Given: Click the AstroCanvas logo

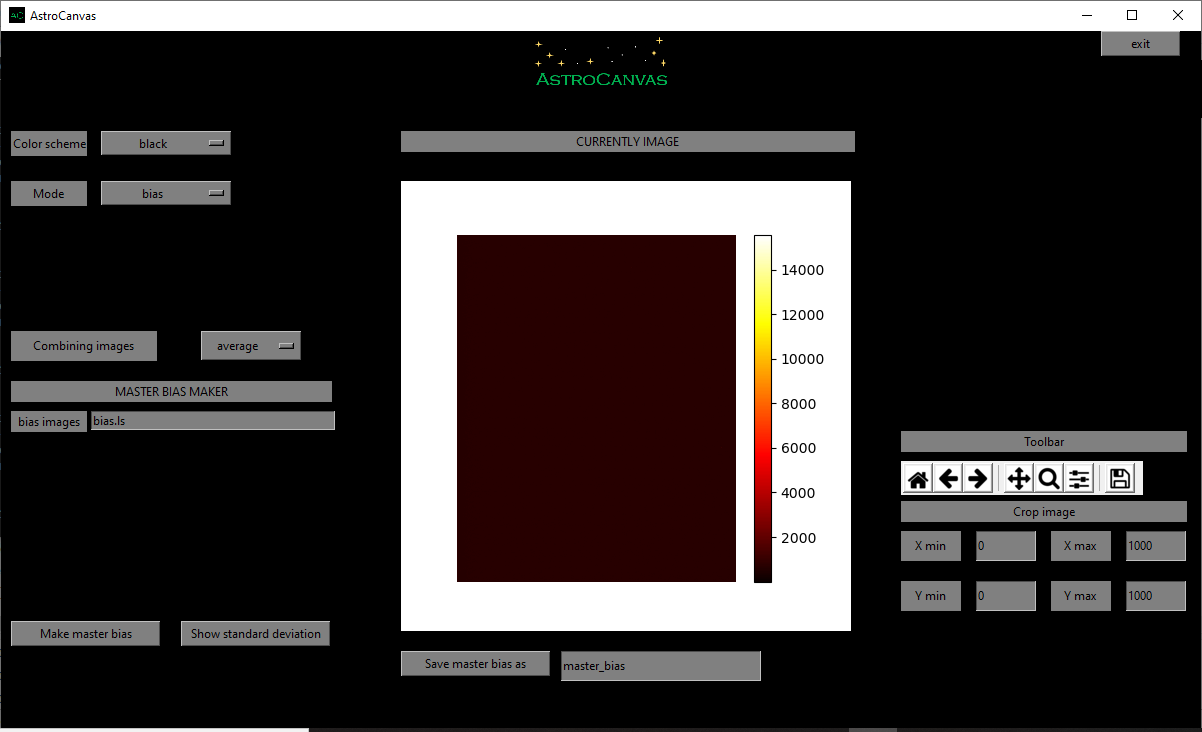Looking at the screenshot, I should point(601,62).
